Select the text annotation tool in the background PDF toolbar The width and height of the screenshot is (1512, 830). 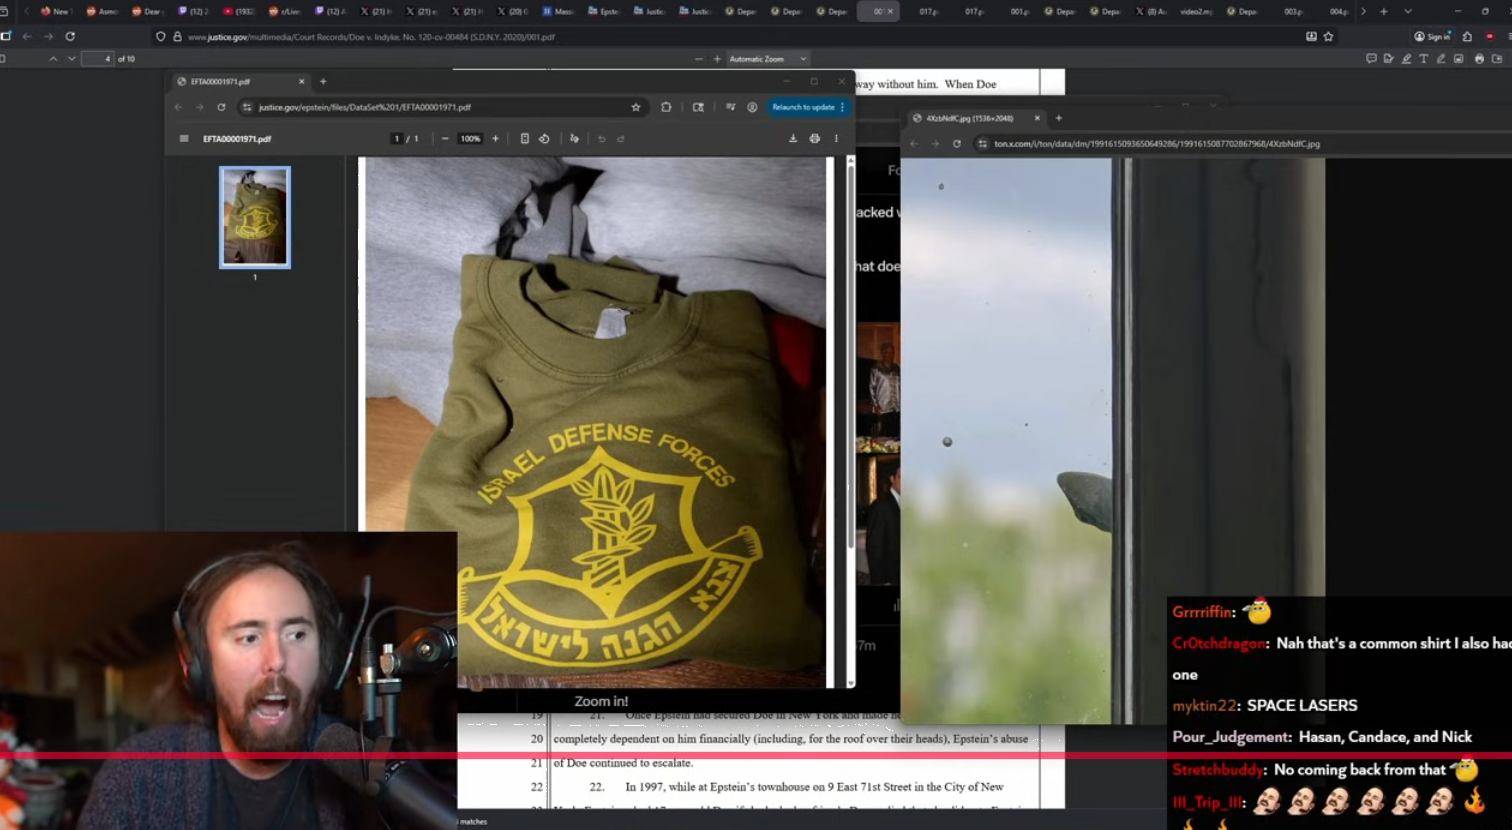click(x=1424, y=59)
